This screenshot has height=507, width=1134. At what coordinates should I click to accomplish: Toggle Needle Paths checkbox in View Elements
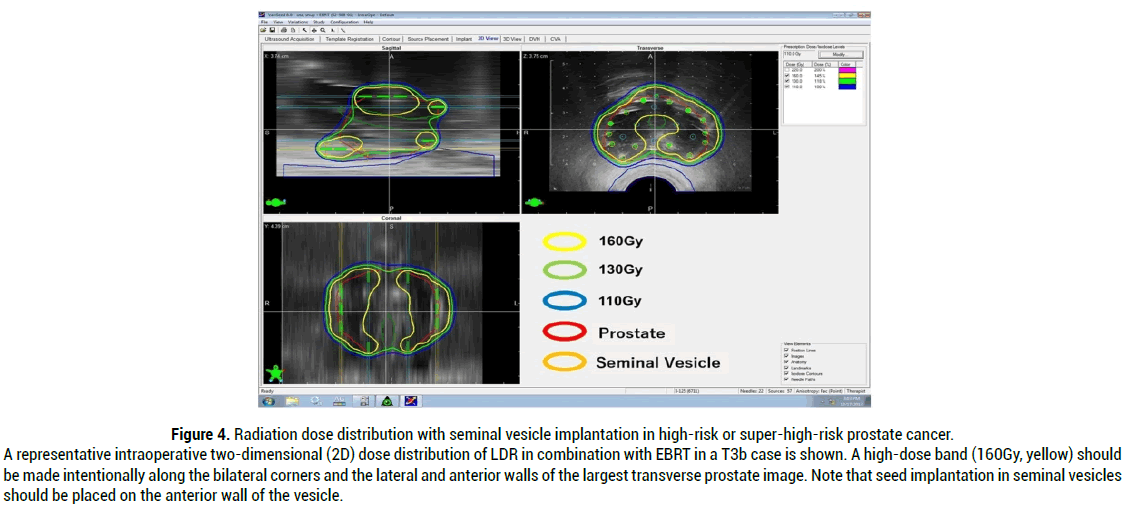point(787,379)
